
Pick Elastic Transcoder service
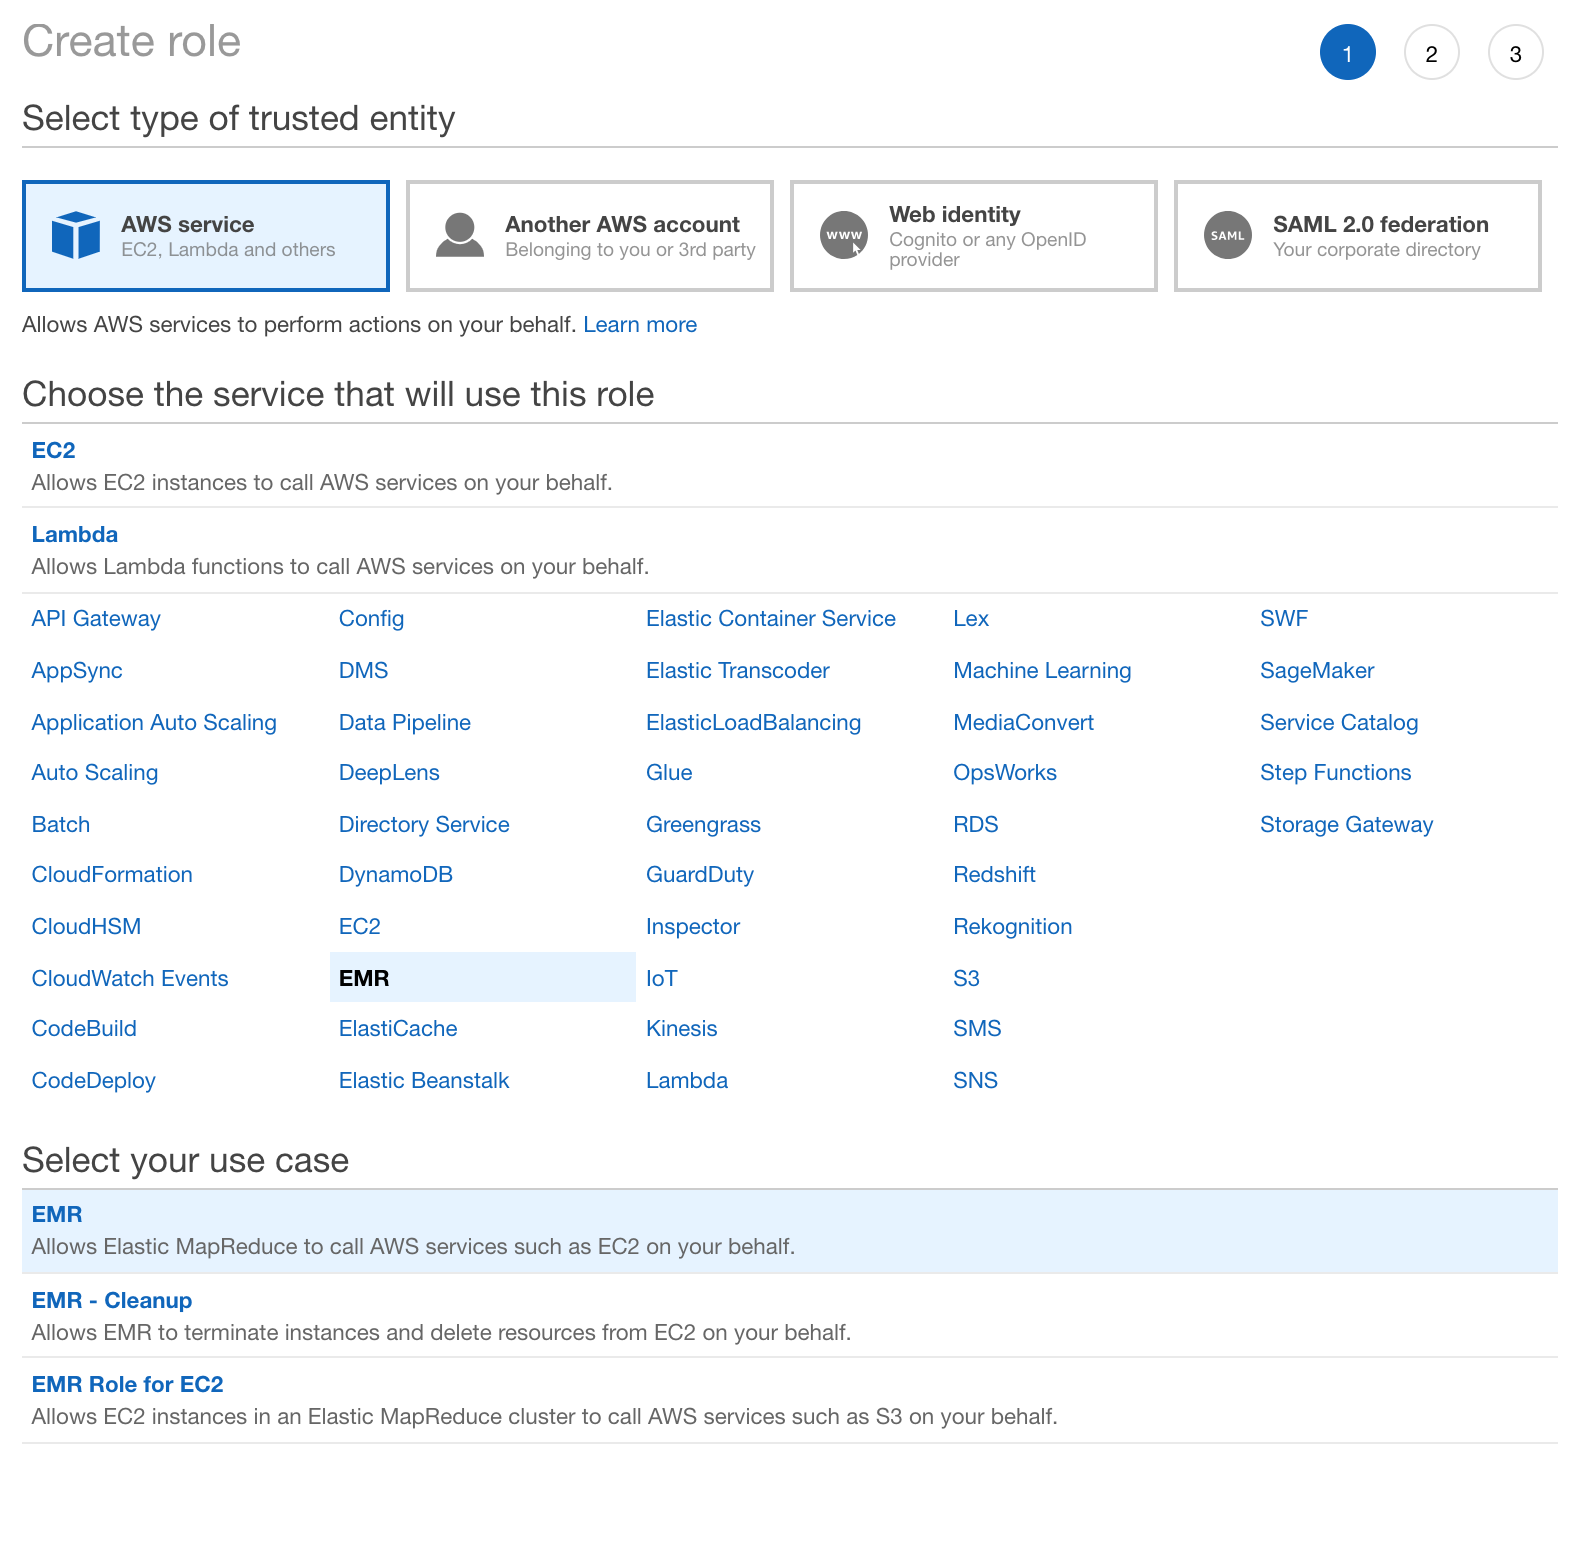[x=738, y=671]
